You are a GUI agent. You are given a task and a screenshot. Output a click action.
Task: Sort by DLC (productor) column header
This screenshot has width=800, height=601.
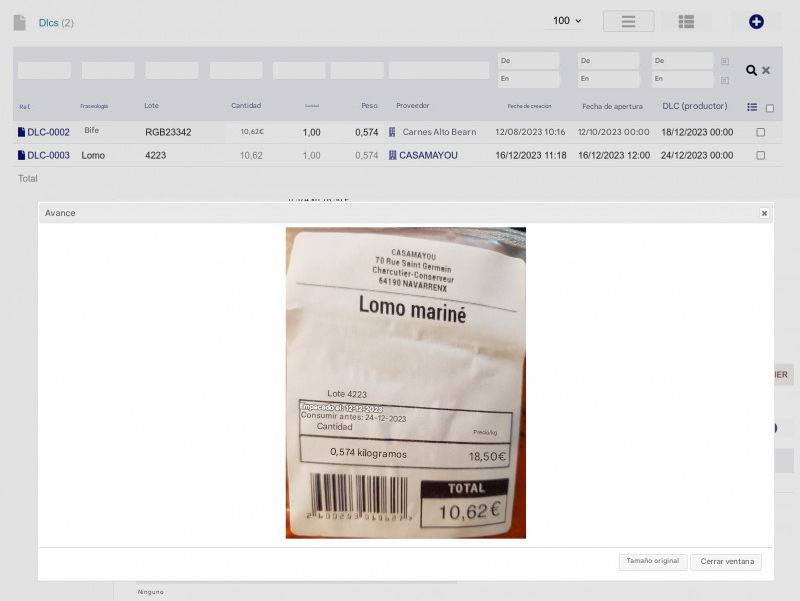[695, 106]
